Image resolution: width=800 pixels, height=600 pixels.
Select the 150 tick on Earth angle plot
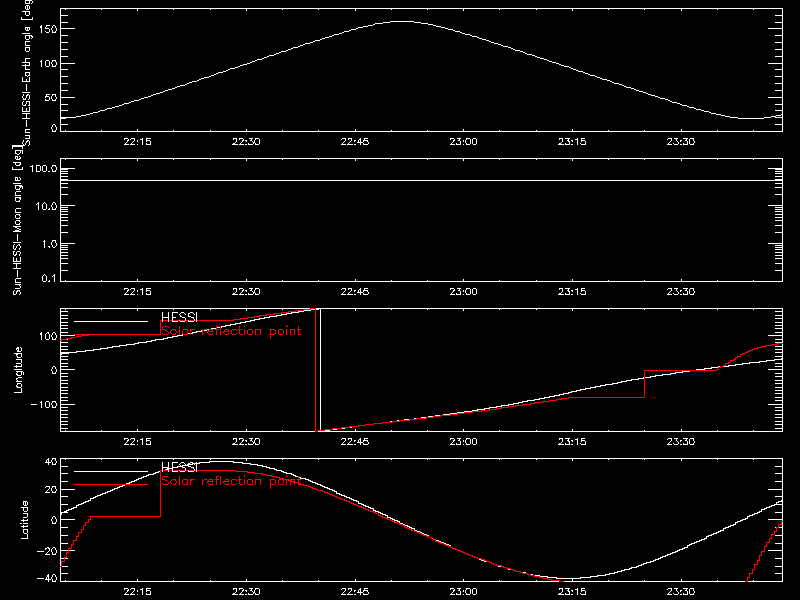coord(49,29)
